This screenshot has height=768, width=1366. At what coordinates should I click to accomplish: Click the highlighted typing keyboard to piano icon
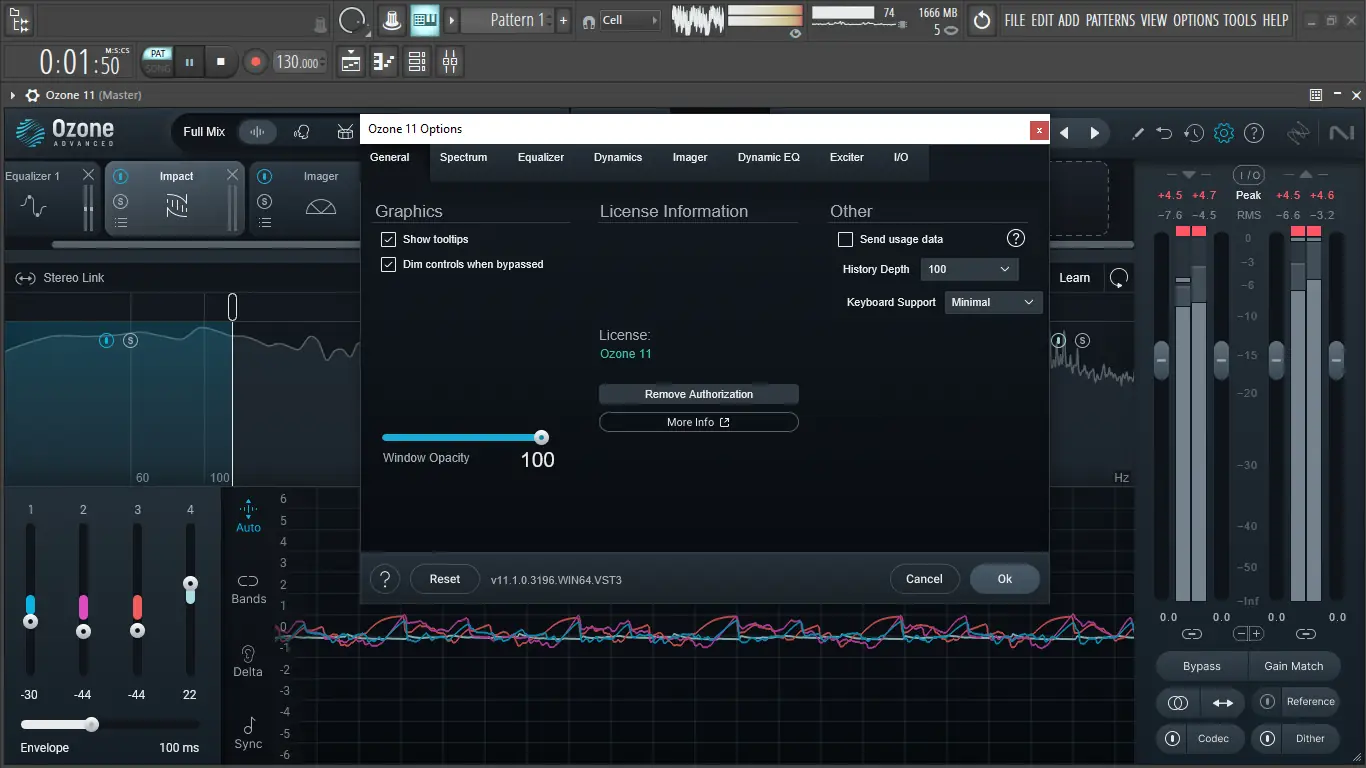tap(425, 20)
